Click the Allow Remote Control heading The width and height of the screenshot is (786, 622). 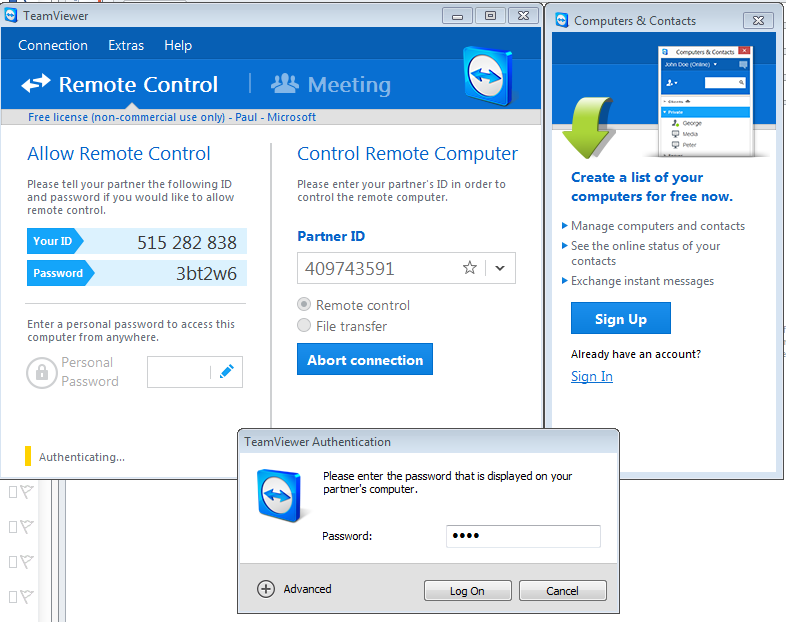pyautogui.click(x=119, y=153)
